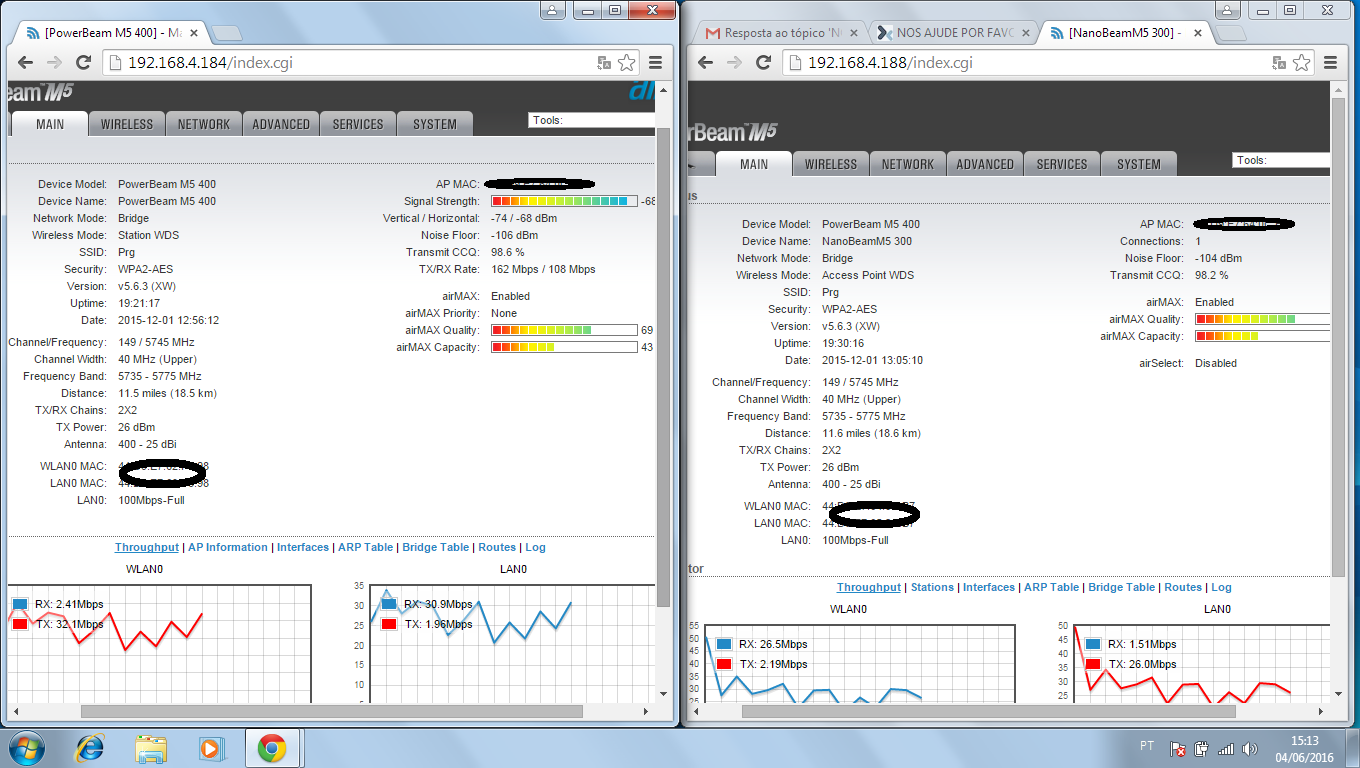Screen dimensions: 1360x768
Task: Click AP Information link in left window
Action: [228, 547]
